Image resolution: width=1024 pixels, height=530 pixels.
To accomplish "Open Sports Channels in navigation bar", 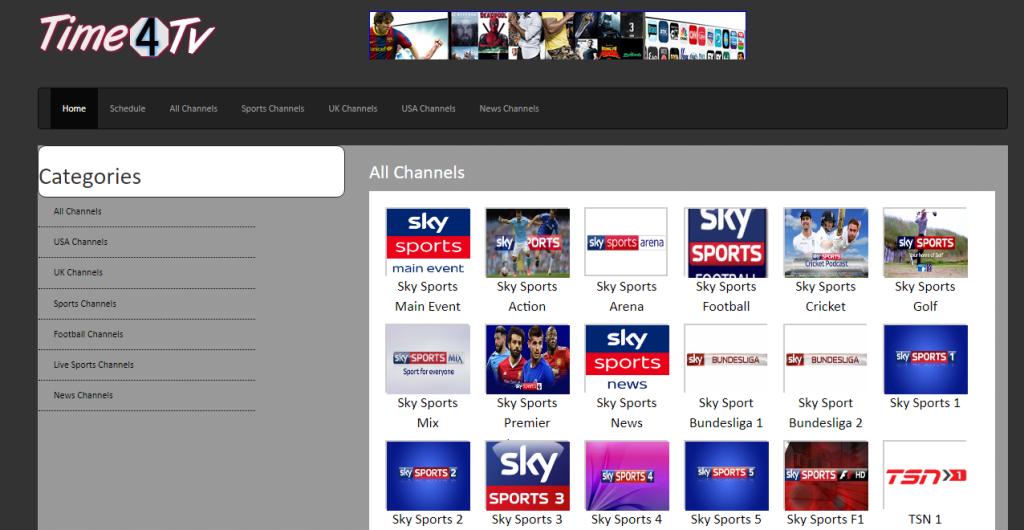I will coord(272,108).
